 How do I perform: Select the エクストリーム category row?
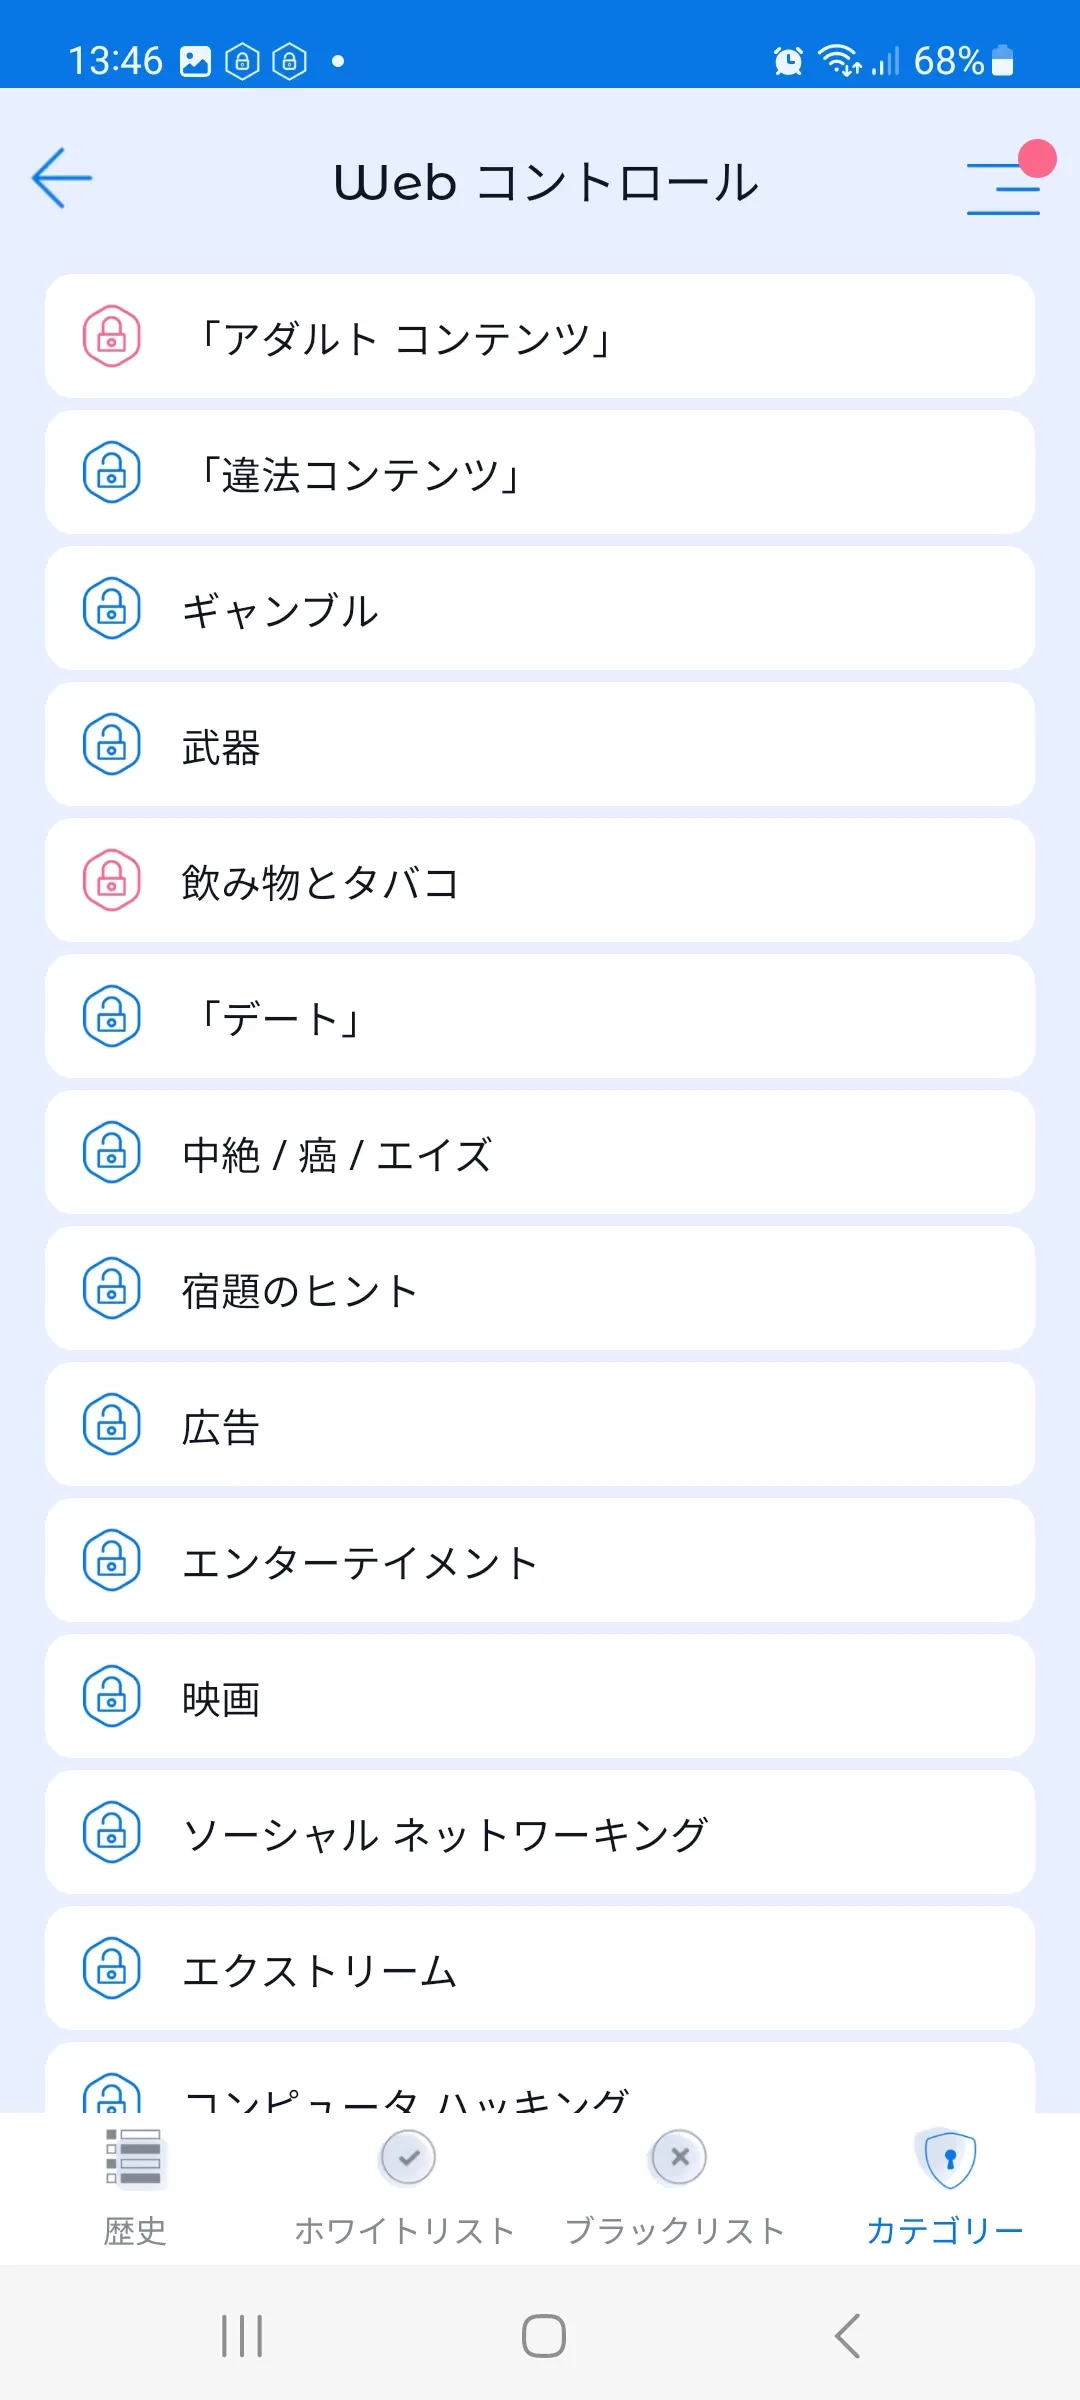click(540, 1968)
